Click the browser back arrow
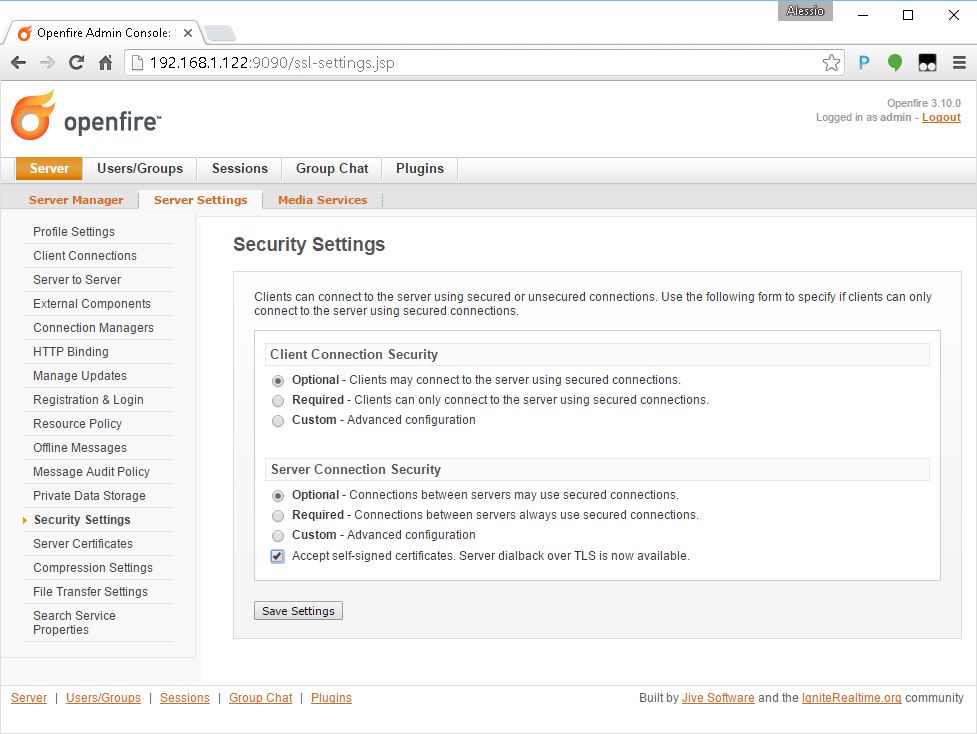 click(18, 63)
